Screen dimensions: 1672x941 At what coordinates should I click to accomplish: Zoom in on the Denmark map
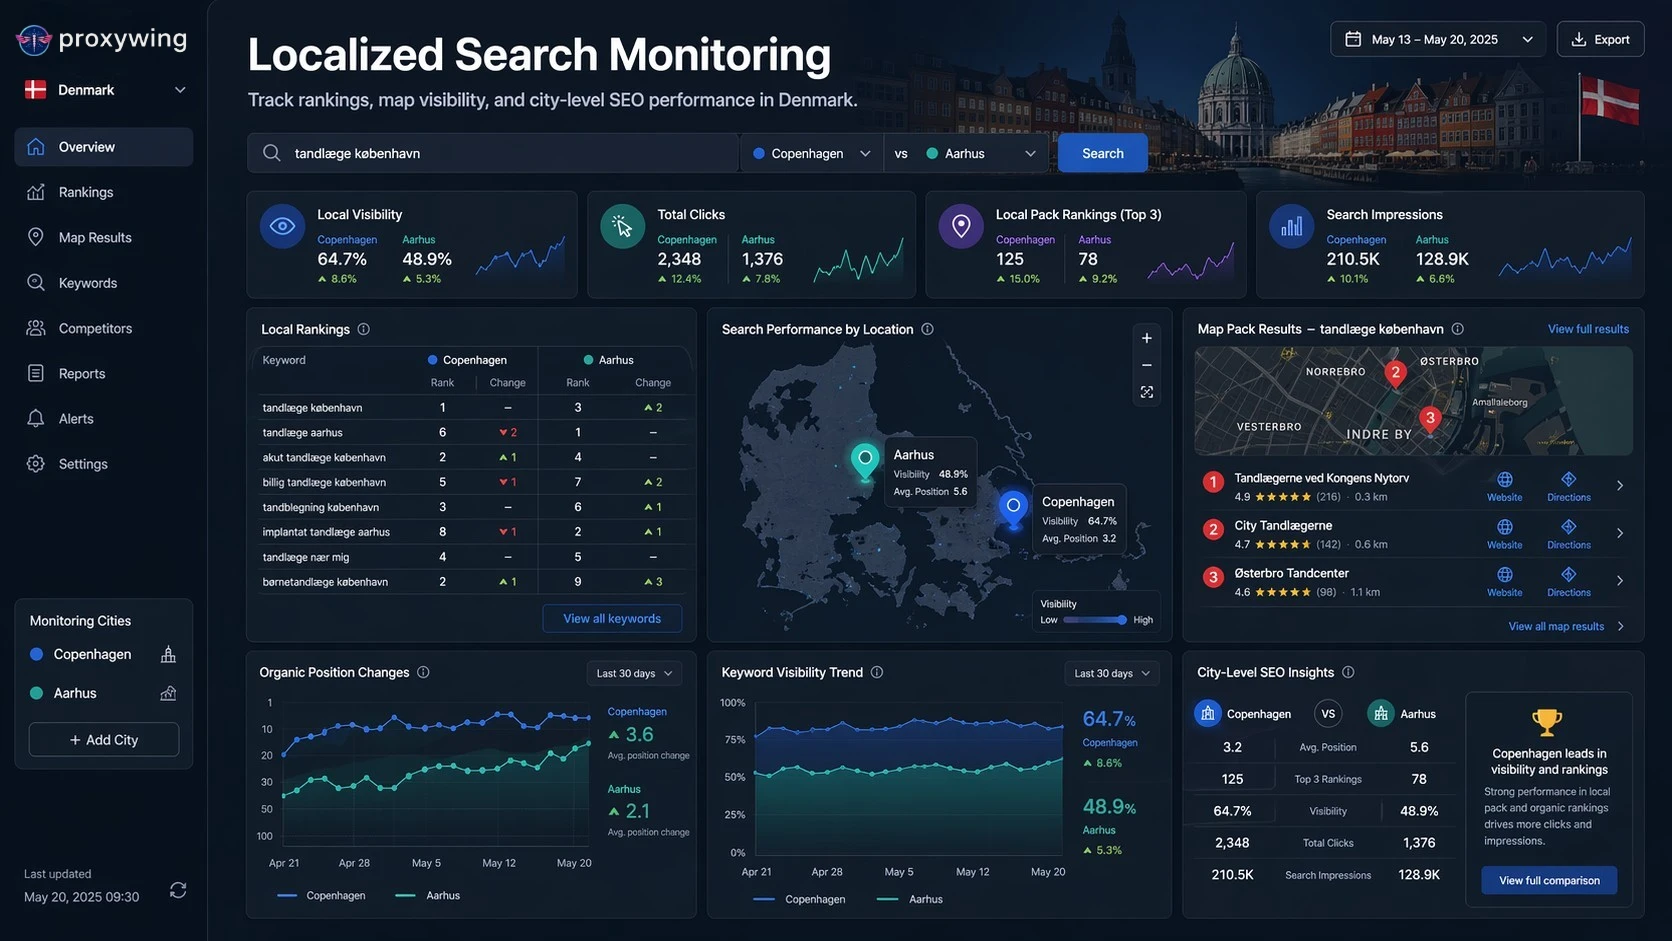(1147, 338)
